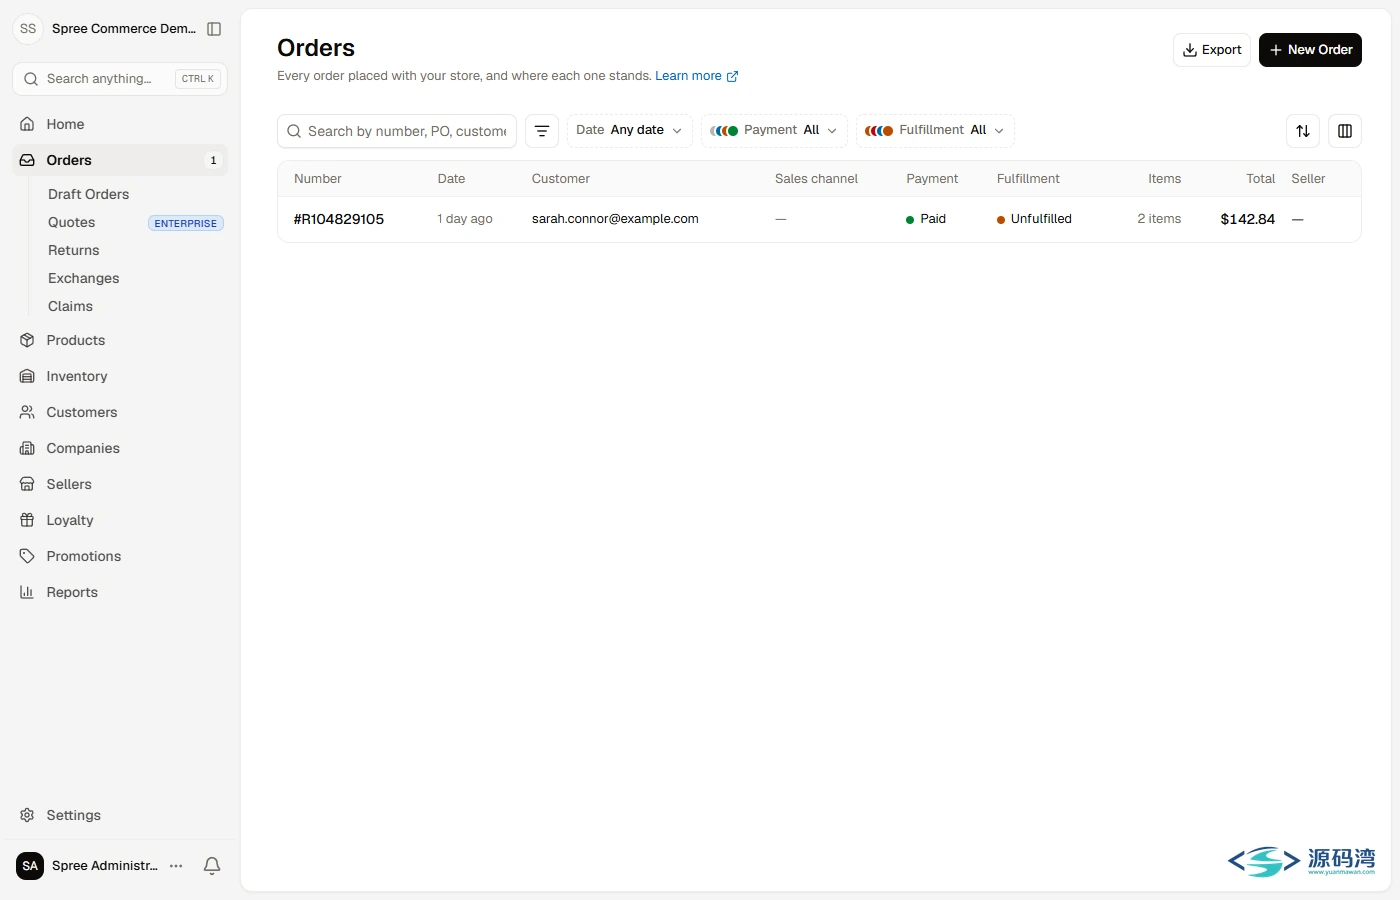Go to Quotes section
The height and width of the screenshot is (900, 1400).
point(72,222)
